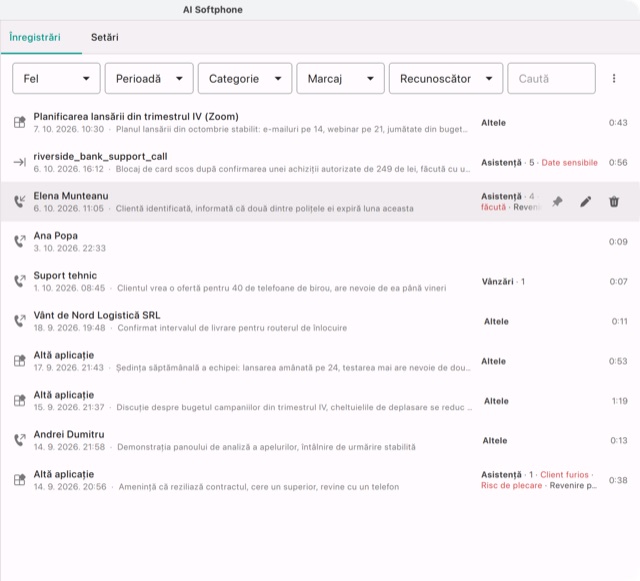This screenshot has width=640, height=581.
Task: Click the 0:38 duration value
Action: [x=618, y=480]
